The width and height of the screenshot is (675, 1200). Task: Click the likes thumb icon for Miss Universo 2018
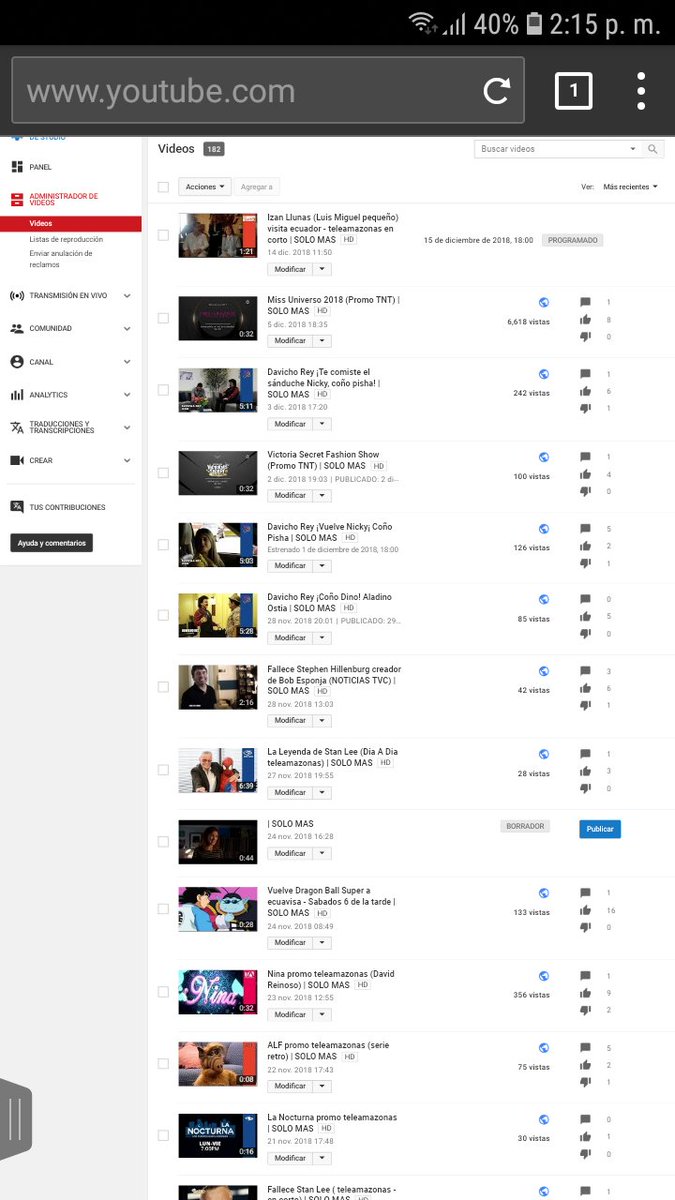pos(585,320)
